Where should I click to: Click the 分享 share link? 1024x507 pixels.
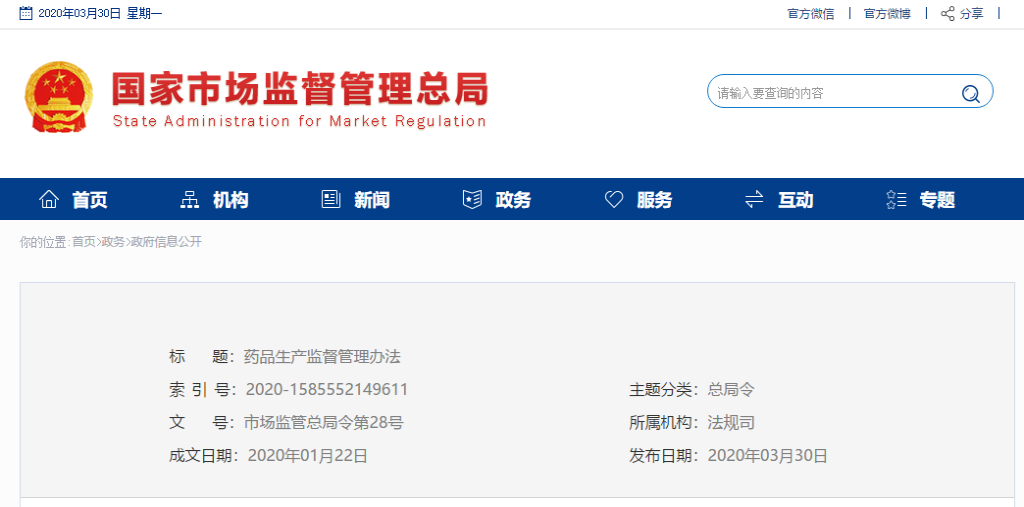tap(971, 14)
